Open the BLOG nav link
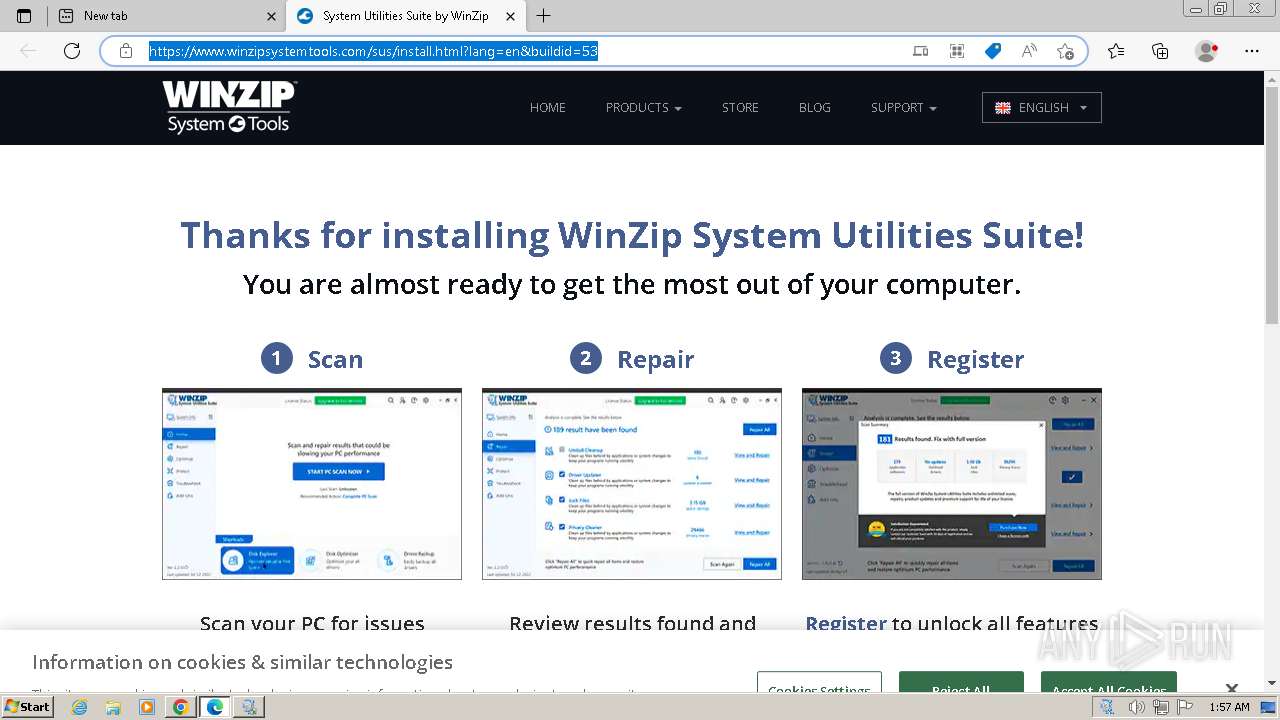 click(x=814, y=107)
